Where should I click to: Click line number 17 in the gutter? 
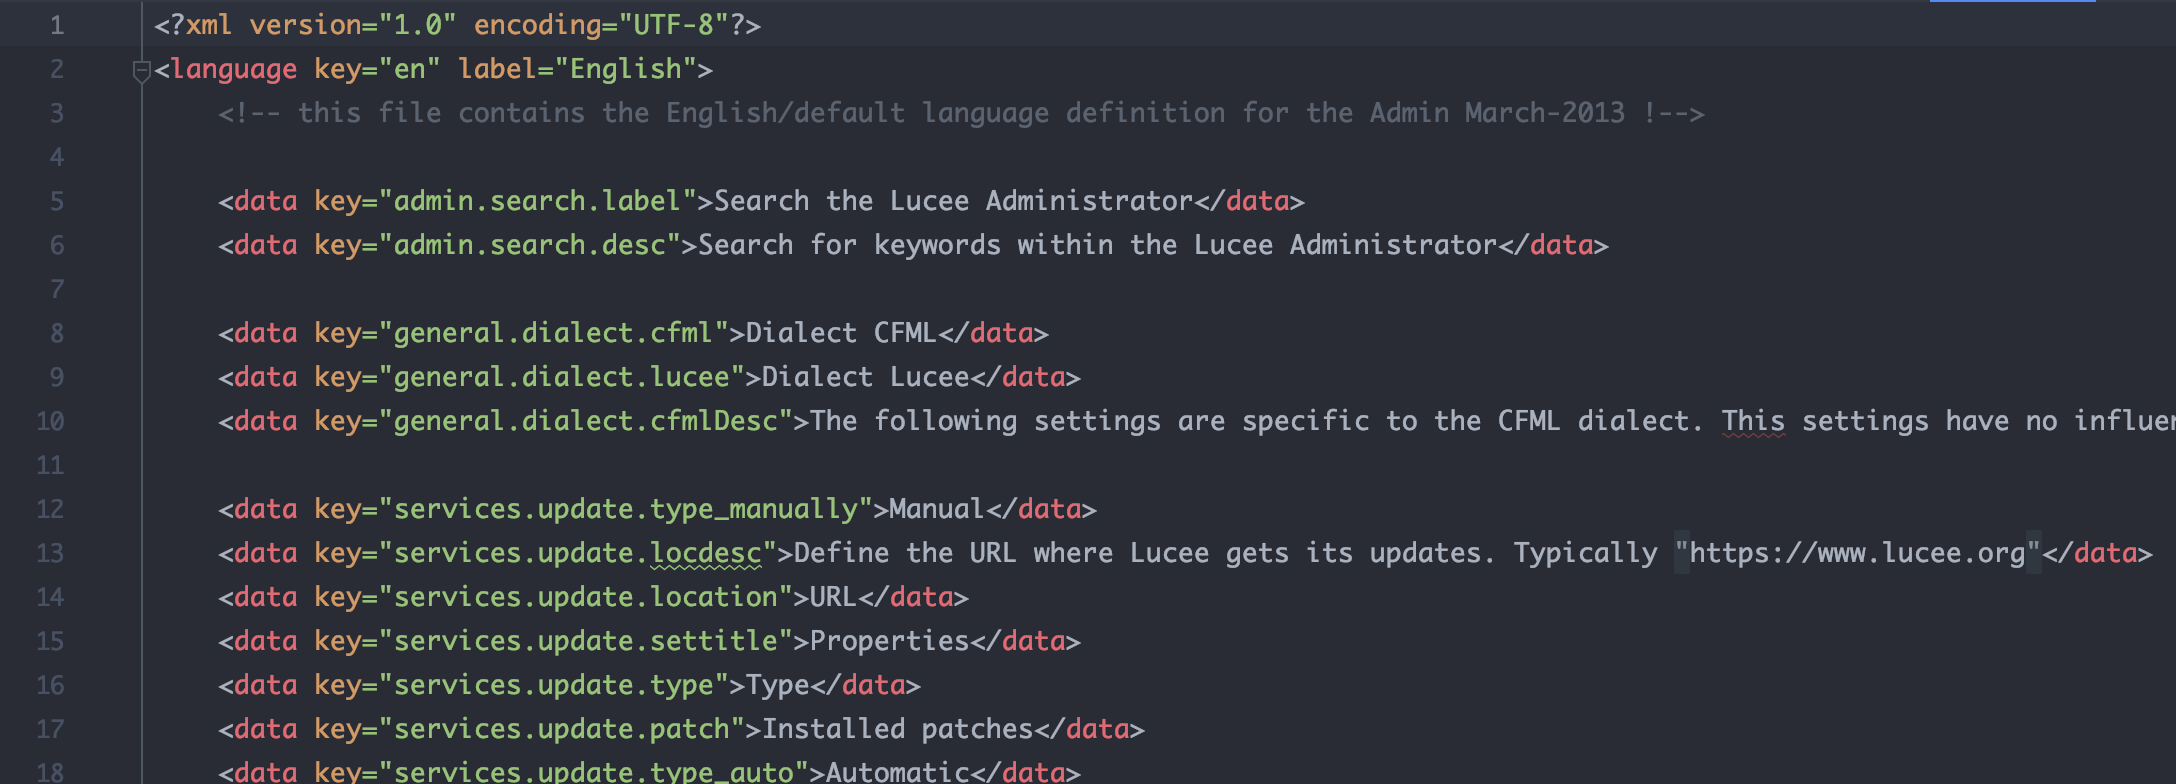50,729
